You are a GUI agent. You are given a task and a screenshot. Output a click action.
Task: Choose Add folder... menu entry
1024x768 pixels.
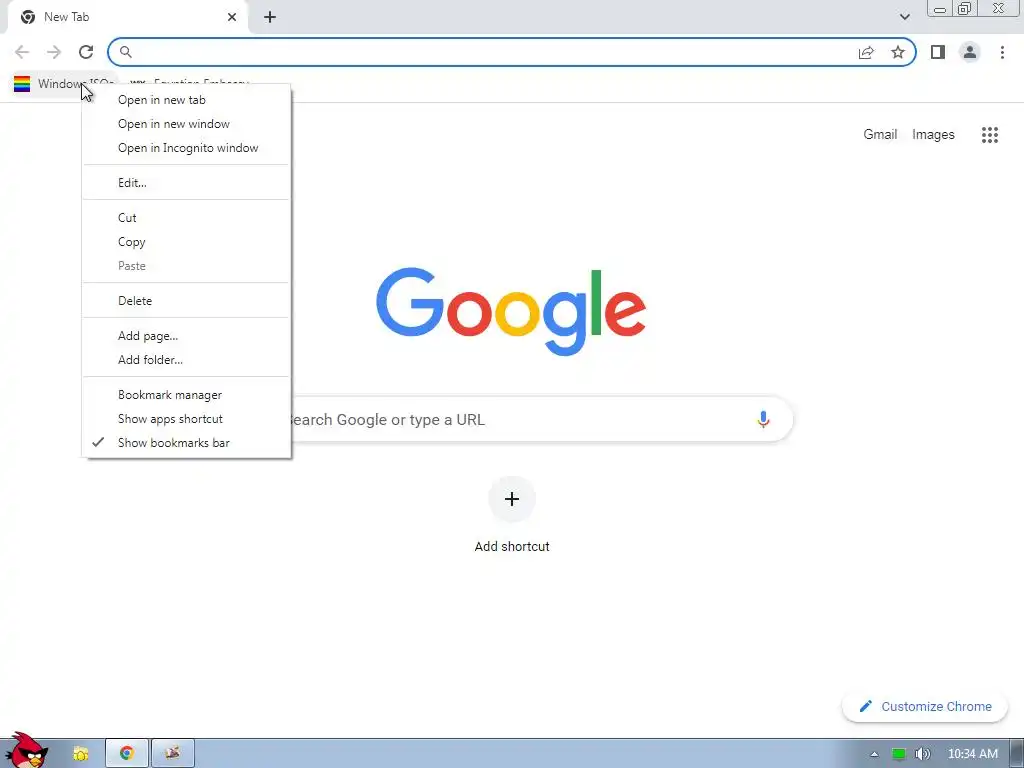pyautogui.click(x=186, y=360)
